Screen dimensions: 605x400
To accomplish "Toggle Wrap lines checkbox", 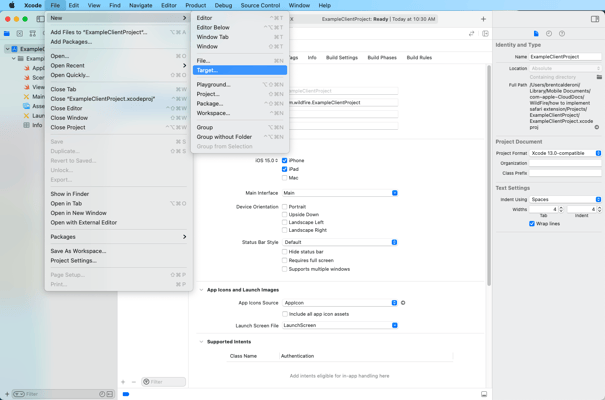I will 532,224.
